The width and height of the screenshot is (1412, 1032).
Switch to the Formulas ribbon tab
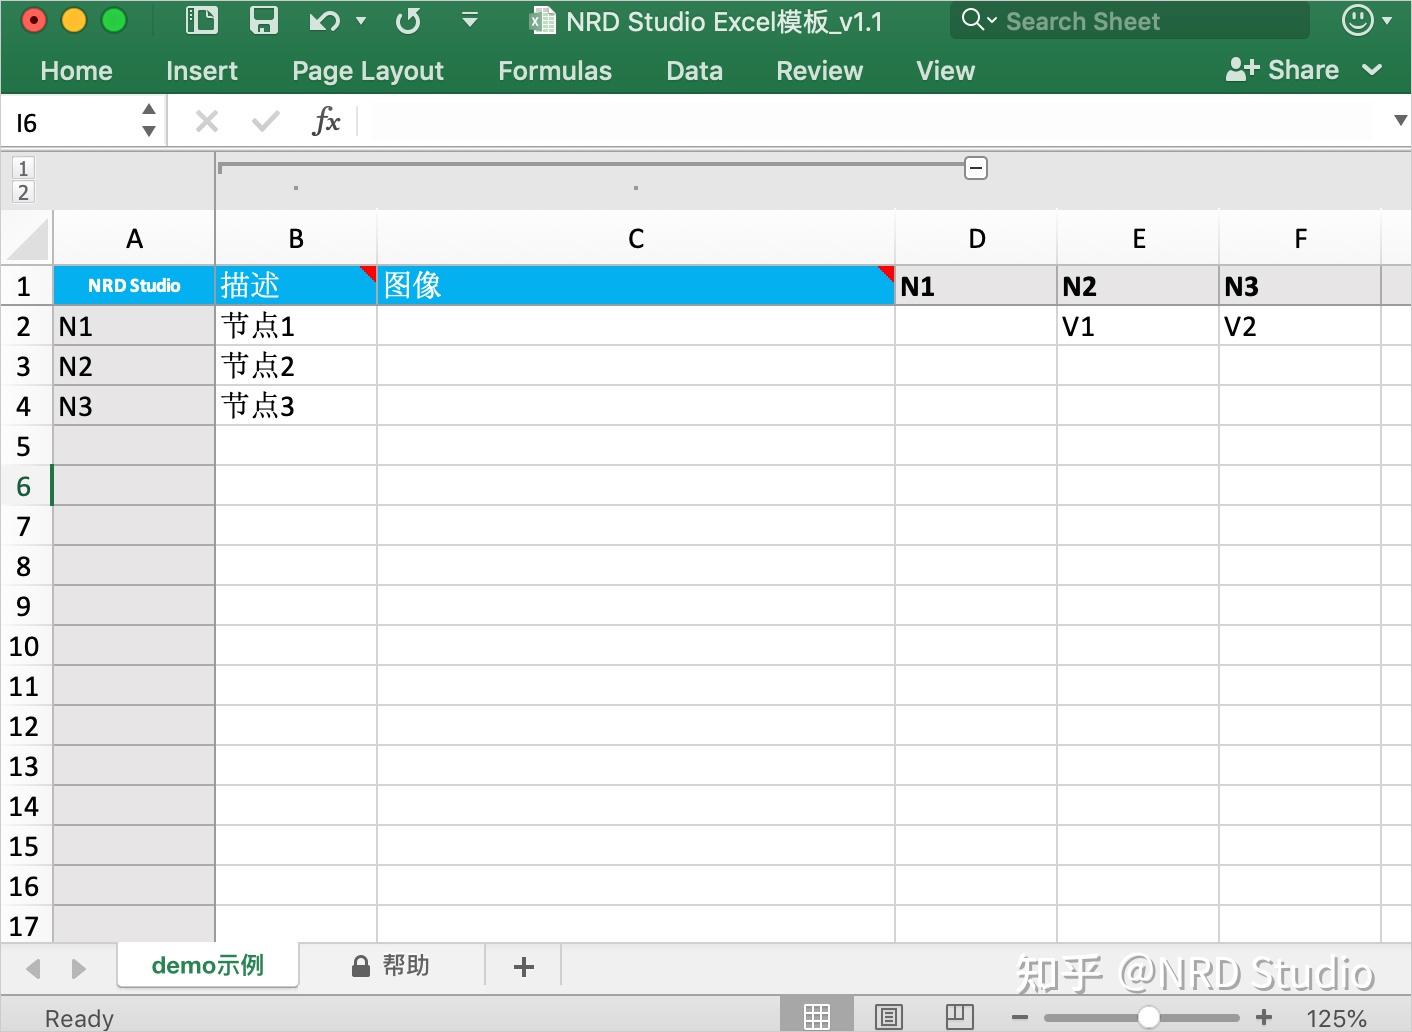coord(554,70)
